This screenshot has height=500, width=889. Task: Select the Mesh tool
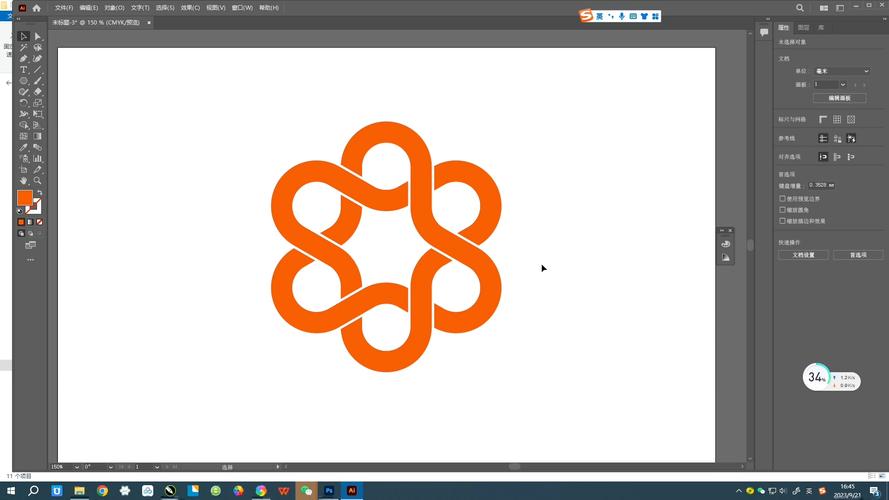click(23, 136)
